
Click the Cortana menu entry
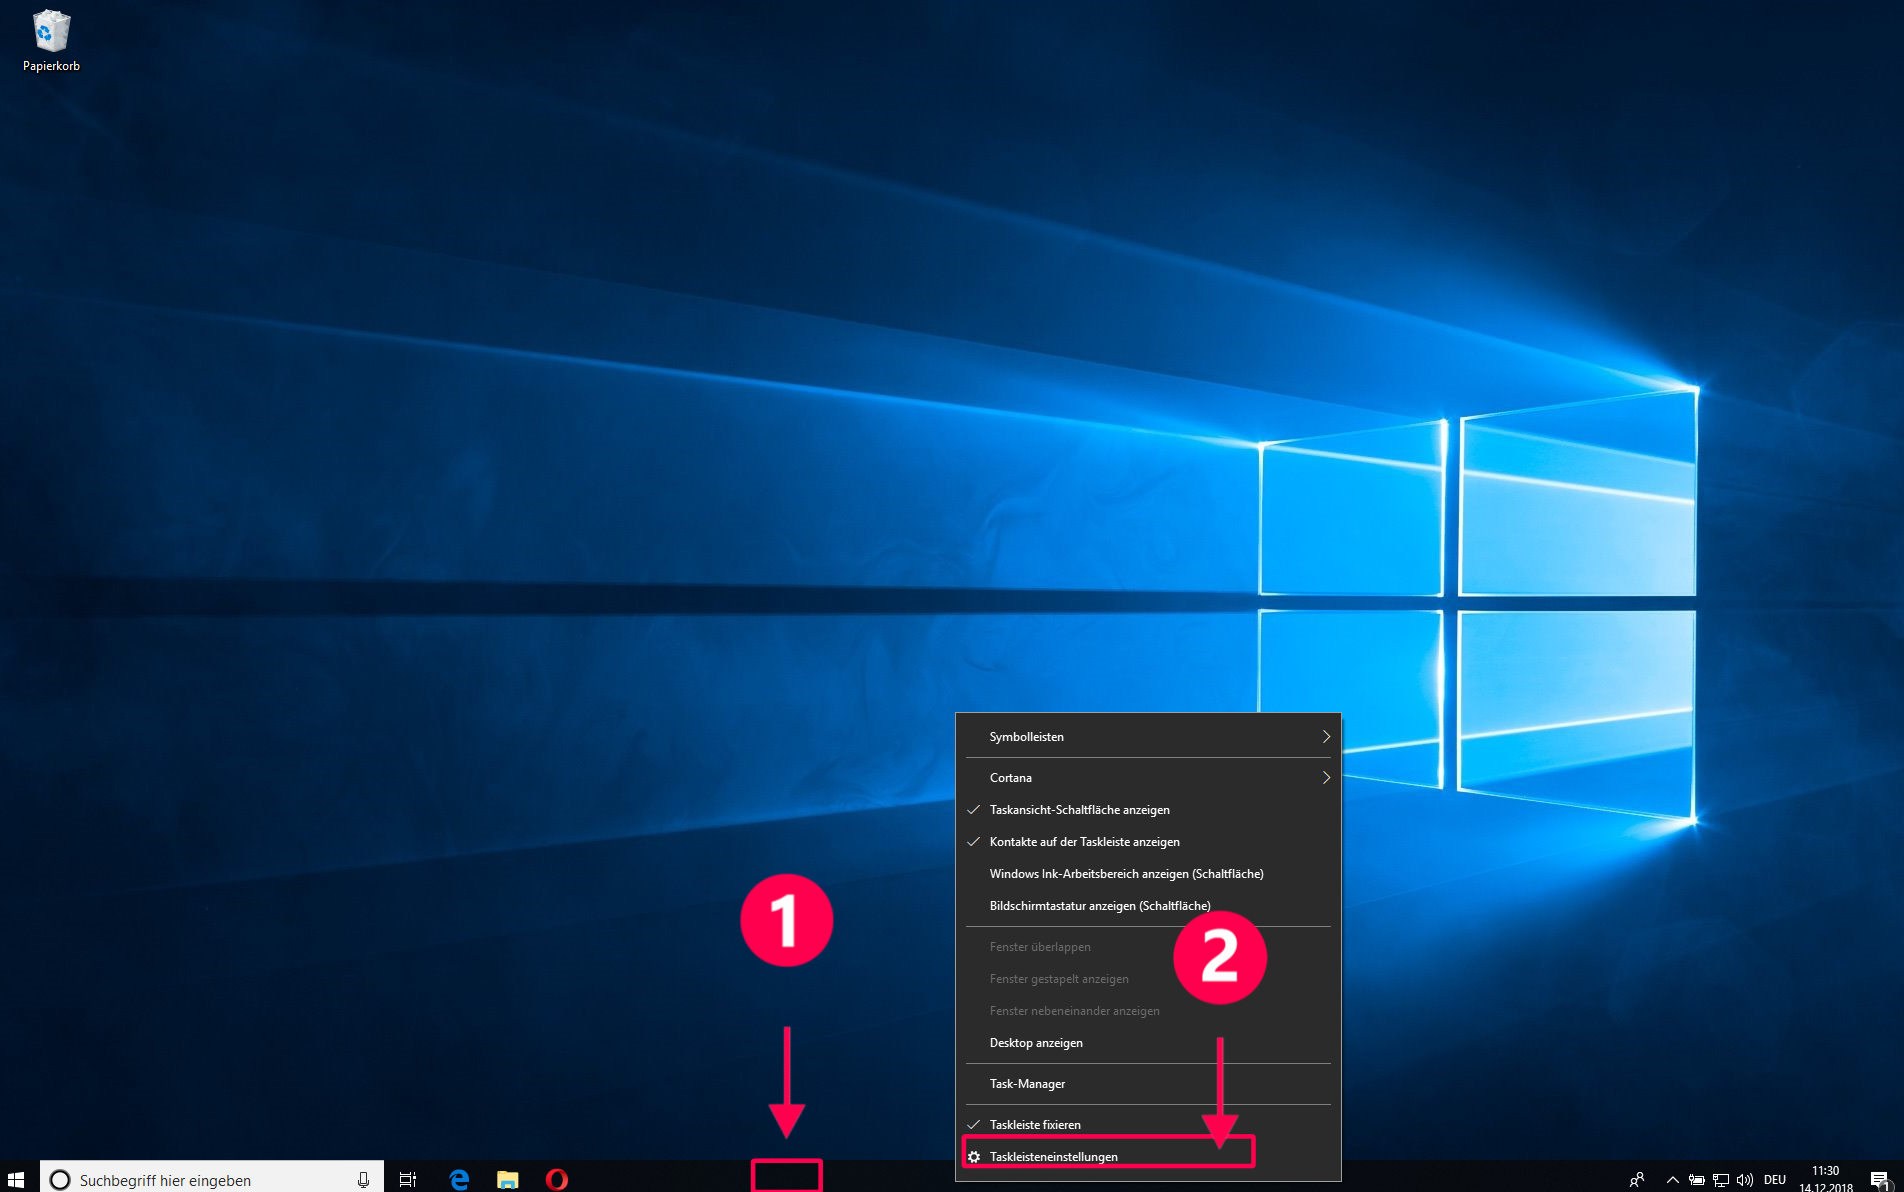(1148, 778)
